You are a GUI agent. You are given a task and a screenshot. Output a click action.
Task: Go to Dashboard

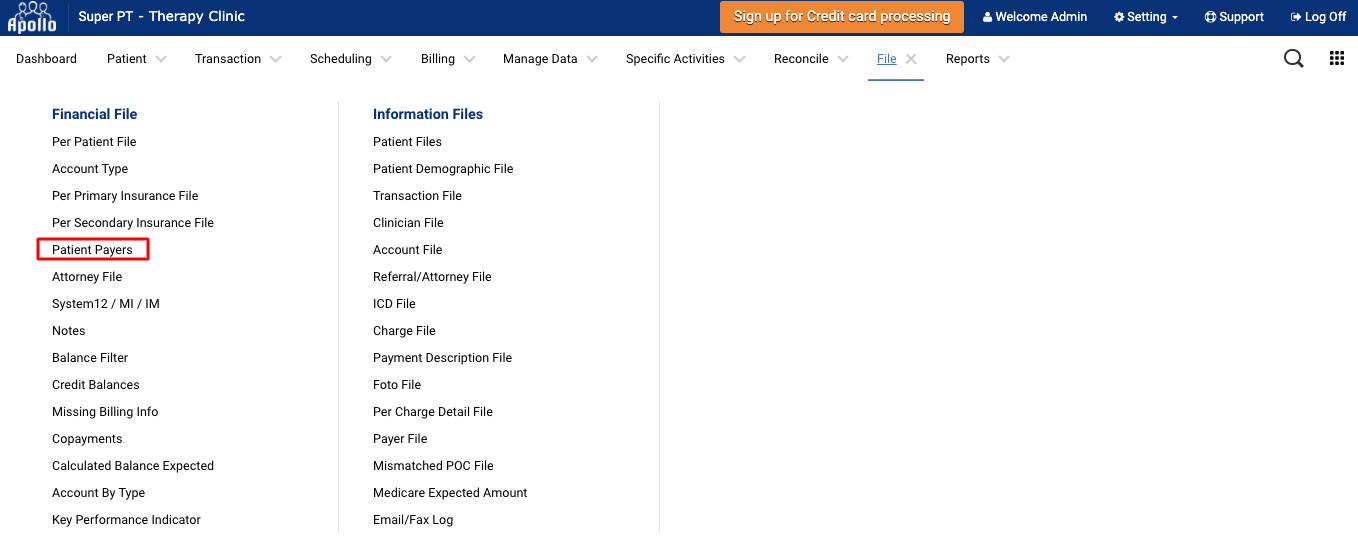(x=46, y=59)
